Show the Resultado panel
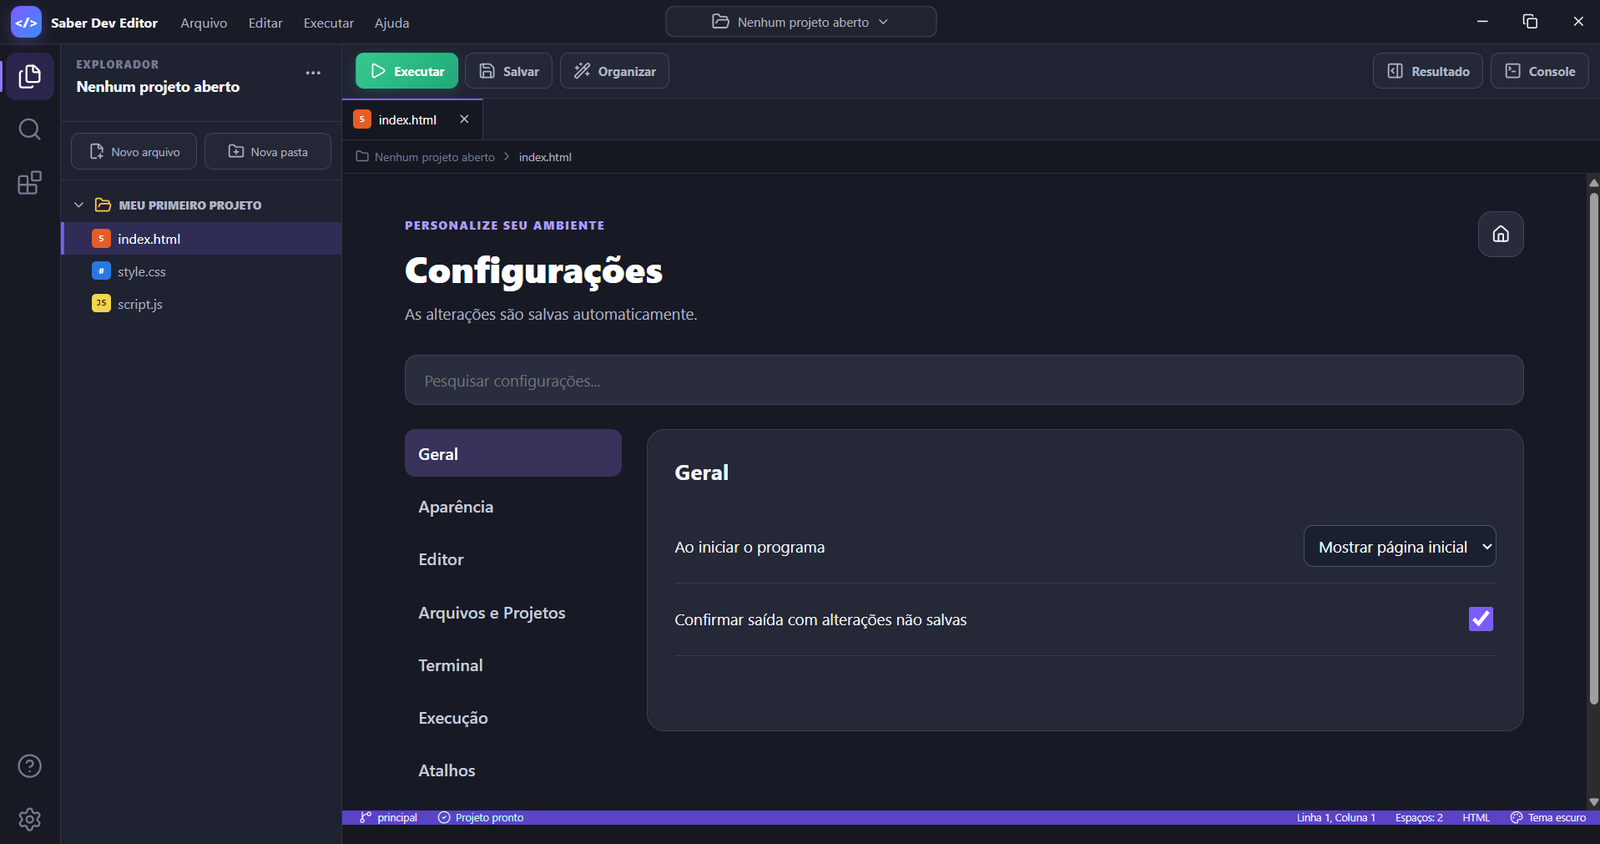Viewport: 1600px width, 844px height. coord(1428,71)
